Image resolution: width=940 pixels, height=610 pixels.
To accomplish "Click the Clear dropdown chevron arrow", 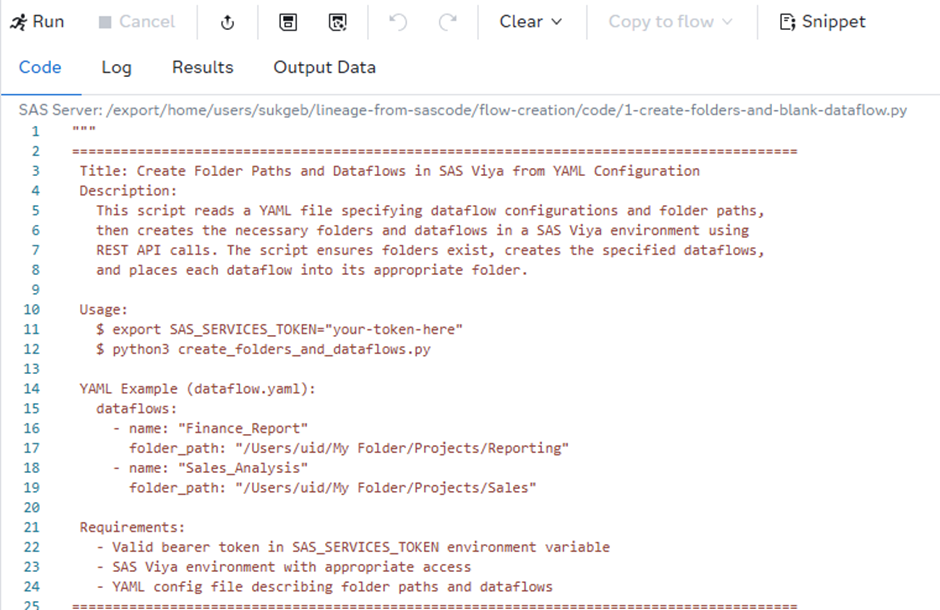I will tap(557, 22).
